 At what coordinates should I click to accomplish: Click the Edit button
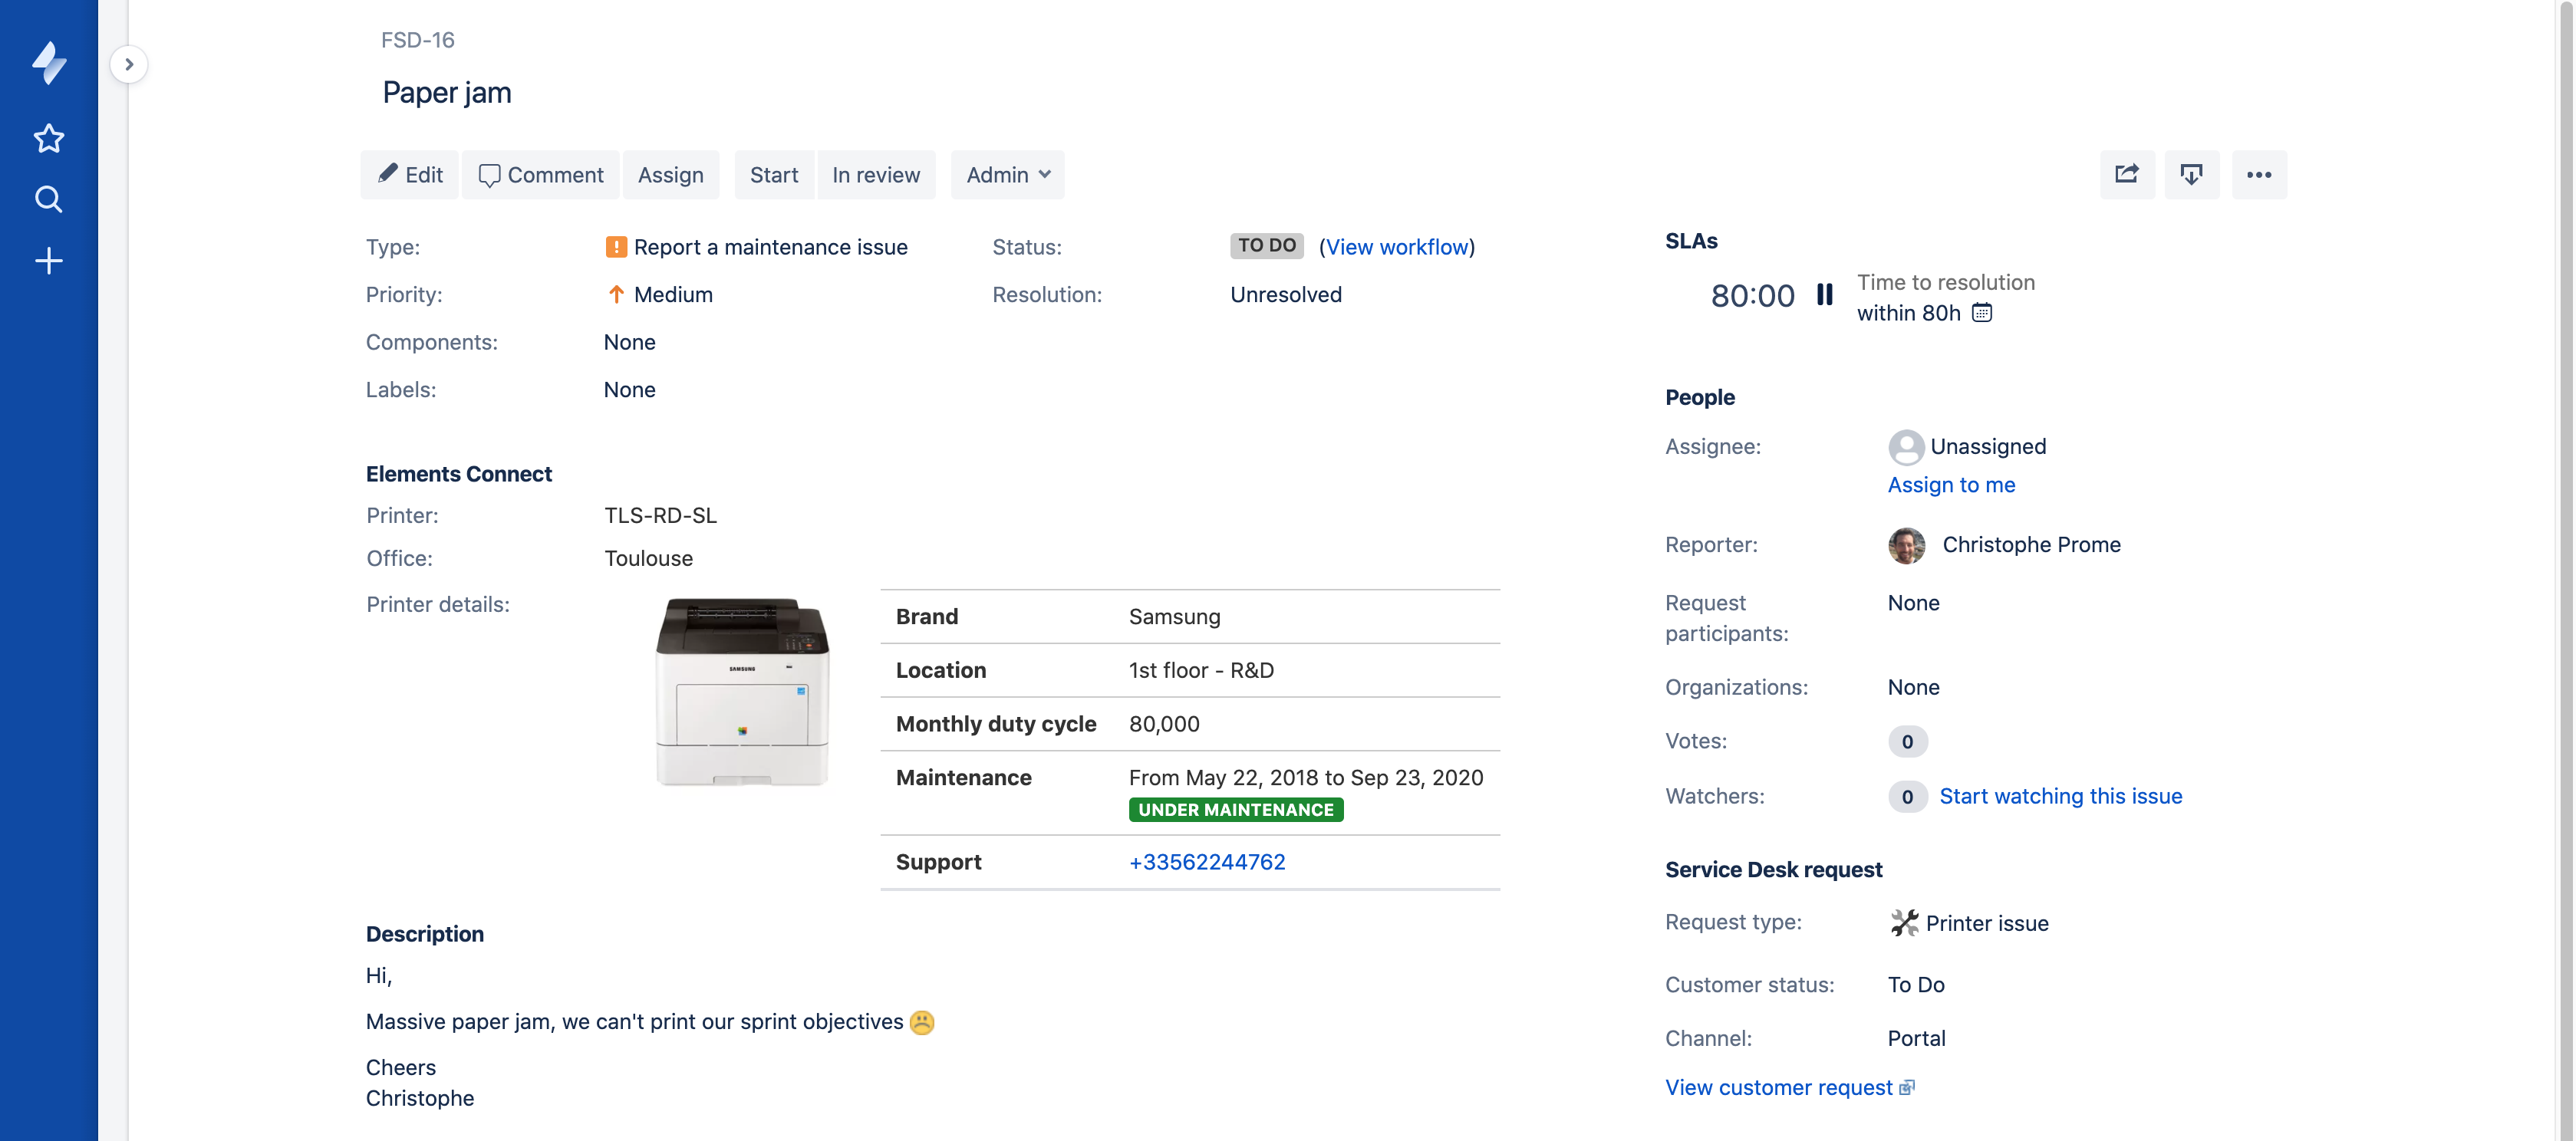pyautogui.click(x=410, y=174)
